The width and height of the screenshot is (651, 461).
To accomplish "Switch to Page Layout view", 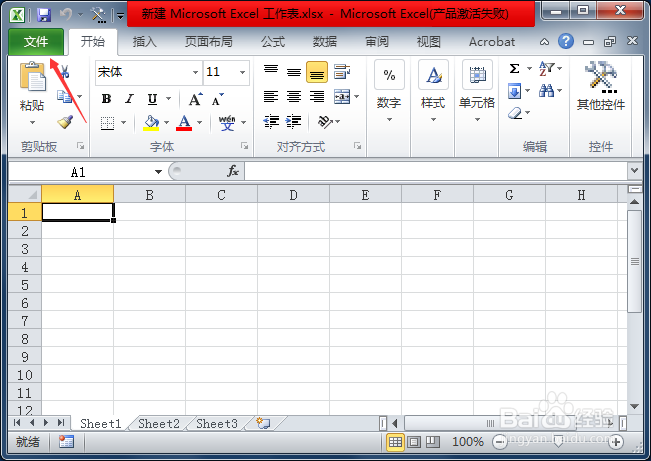I will click(414, 442).
